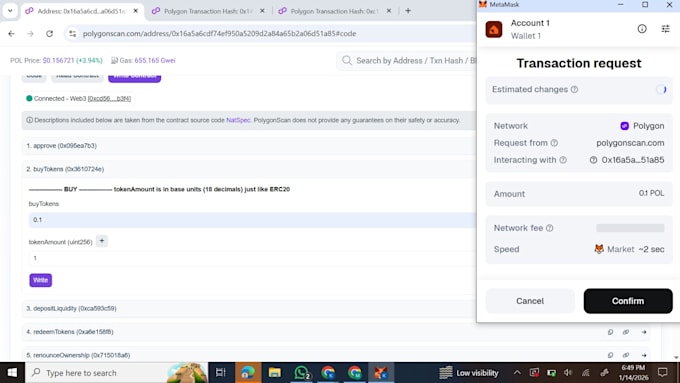
Task: Click the MetaMask Account 1 avatar icon
Action: 494,29
